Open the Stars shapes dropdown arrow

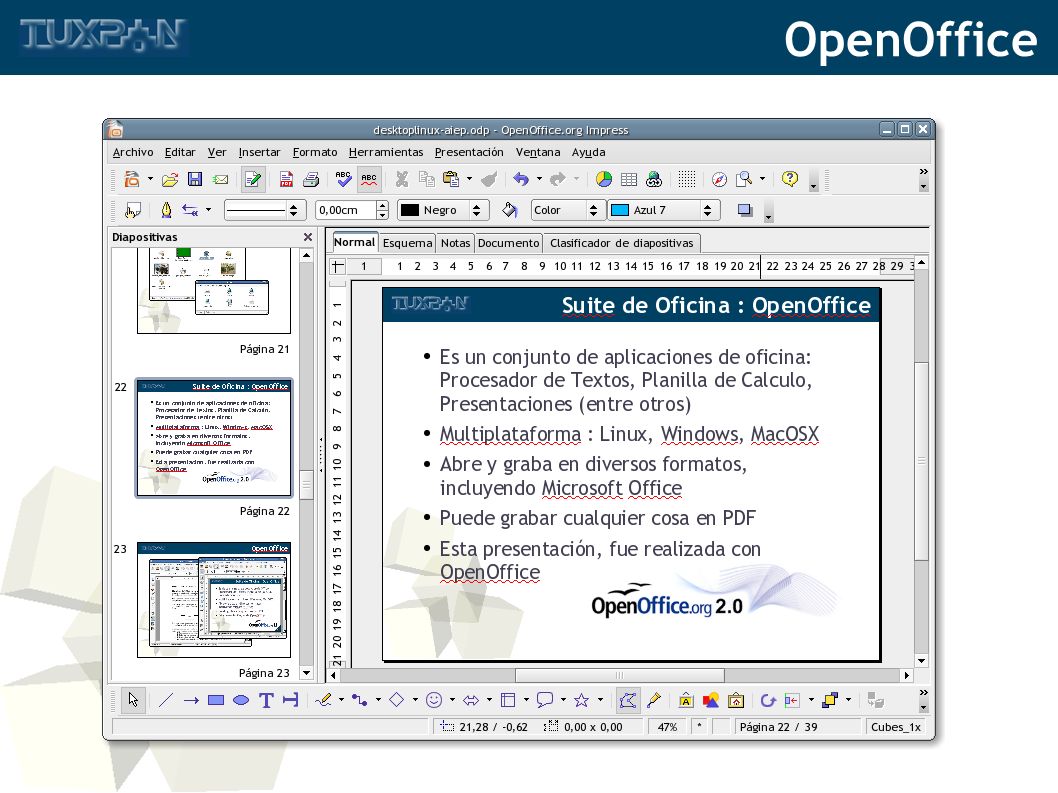(601, 700)
